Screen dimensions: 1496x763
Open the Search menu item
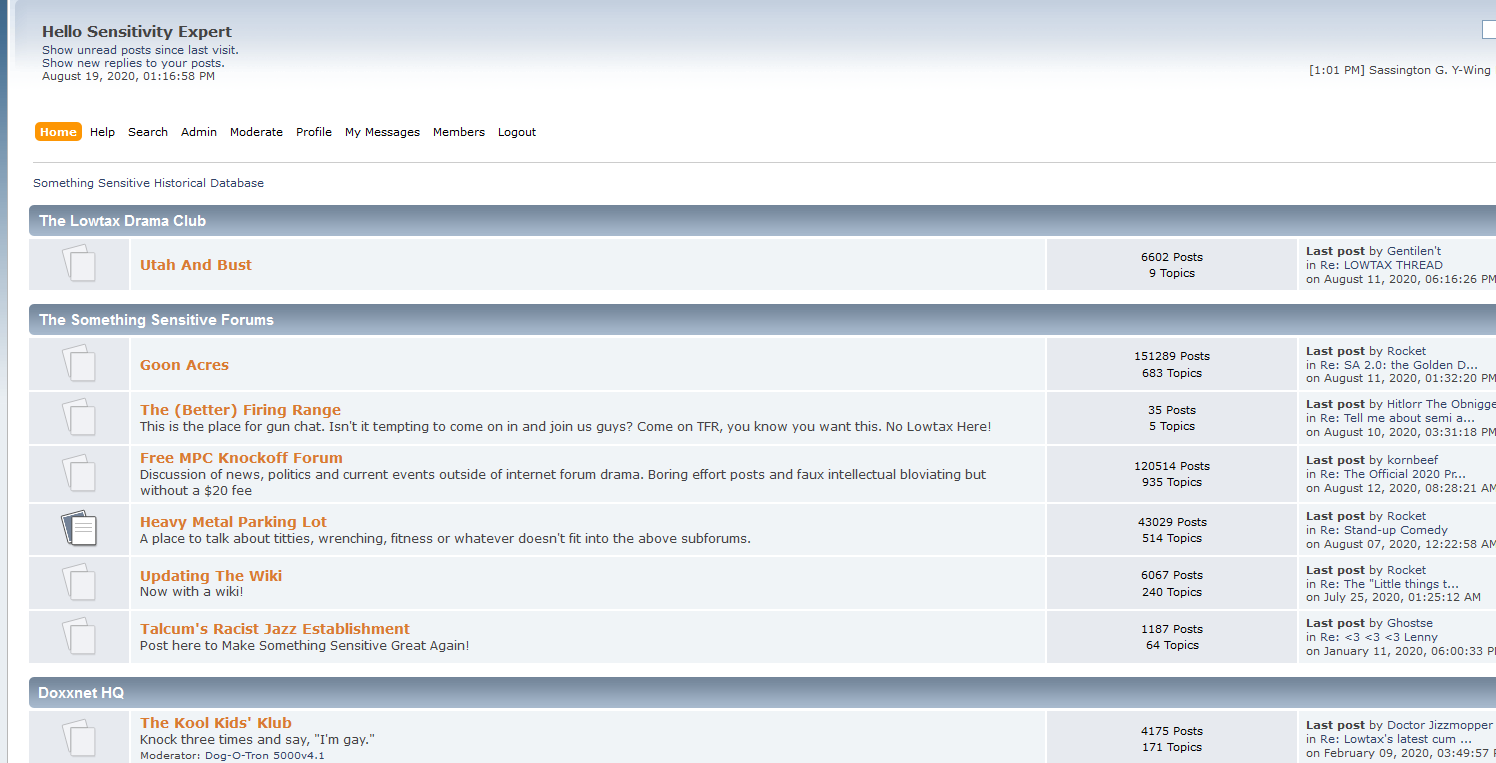(x=148, y=132)
